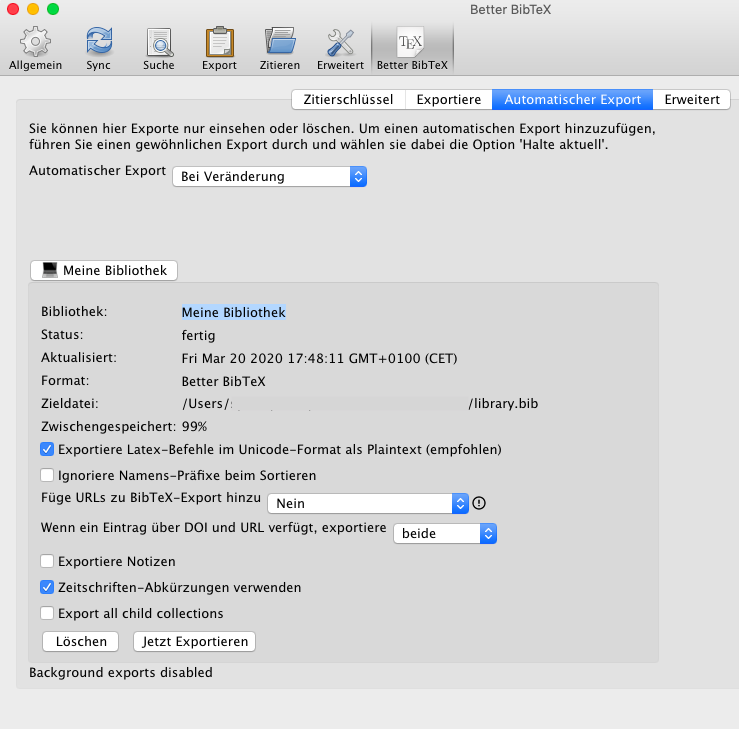This screenshot has width=739, height=729.
Task: Click the format value 'Better BibTeX'
Action: coord(224,381)
